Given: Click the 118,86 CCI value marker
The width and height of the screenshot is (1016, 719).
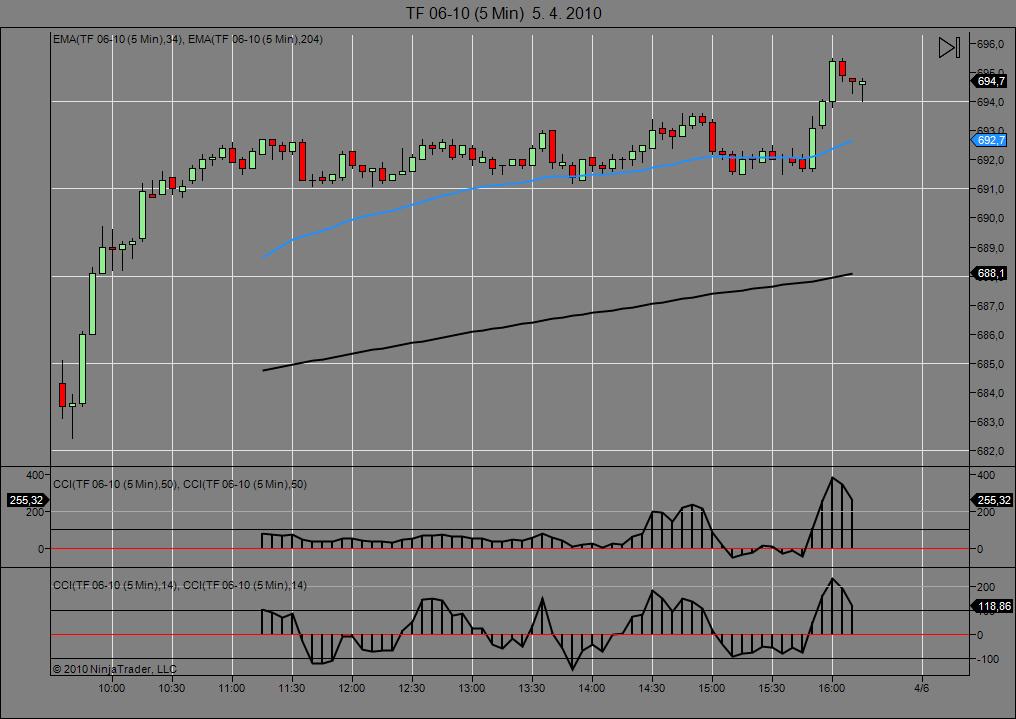Looking at the screenshot, I should [991, 606].
